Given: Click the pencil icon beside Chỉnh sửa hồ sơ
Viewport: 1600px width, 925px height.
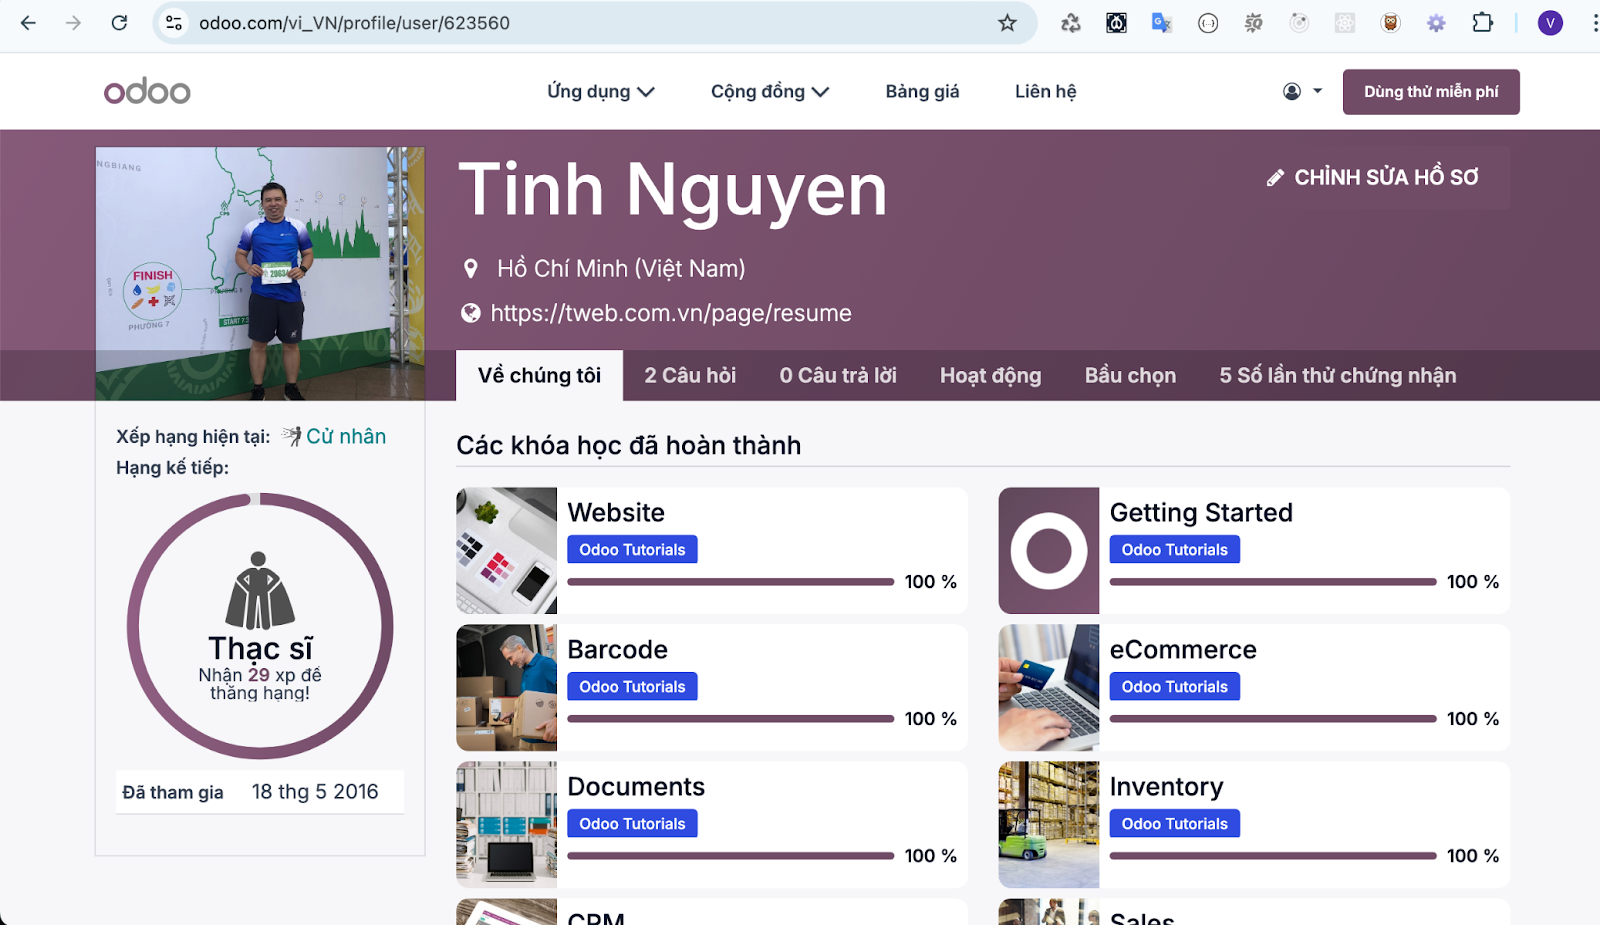Looking at the screenshot, I should pyautogui.click(x=1275, y=178).
